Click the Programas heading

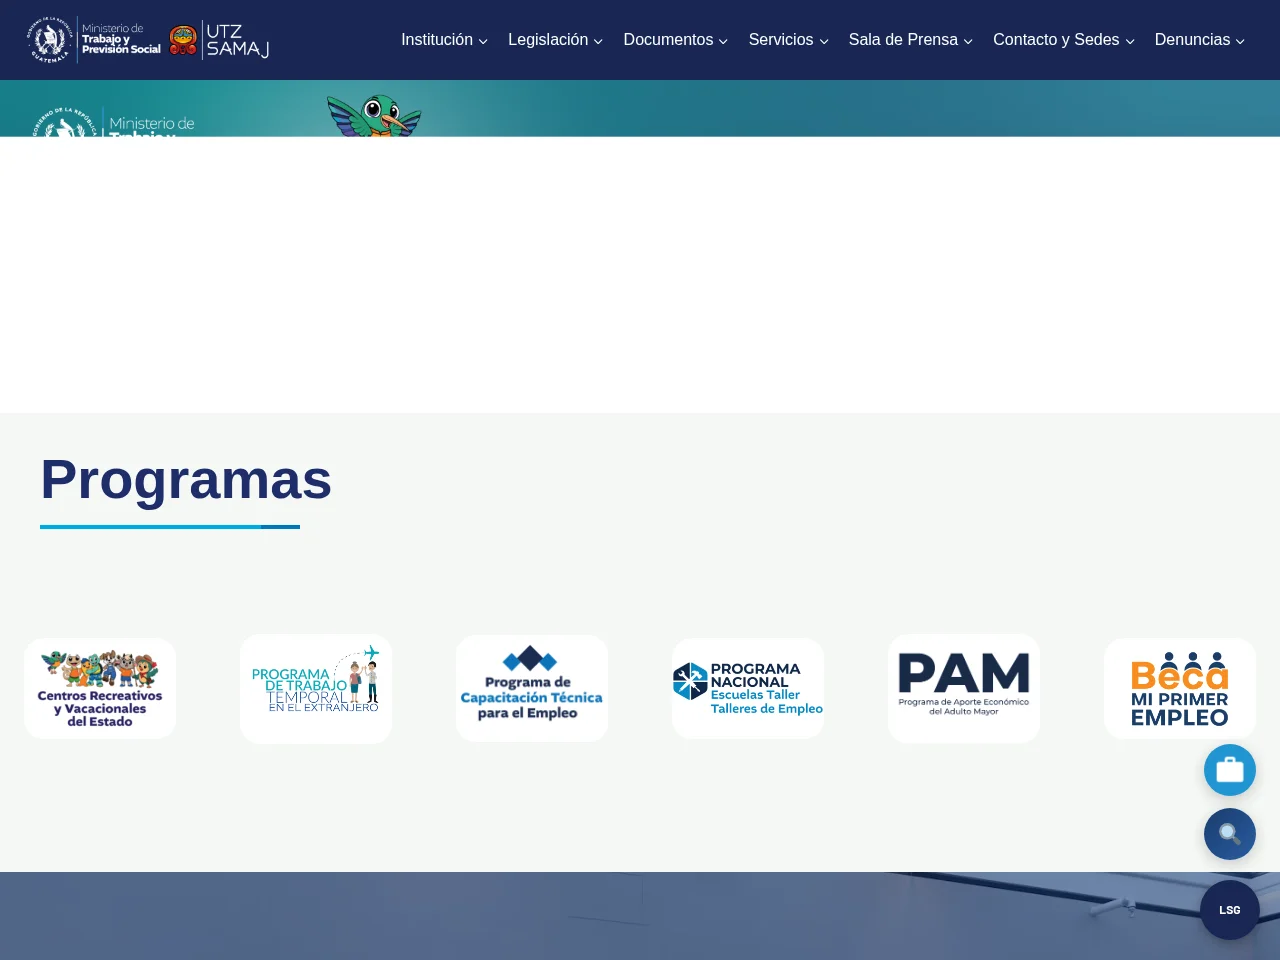pos(186,480)
